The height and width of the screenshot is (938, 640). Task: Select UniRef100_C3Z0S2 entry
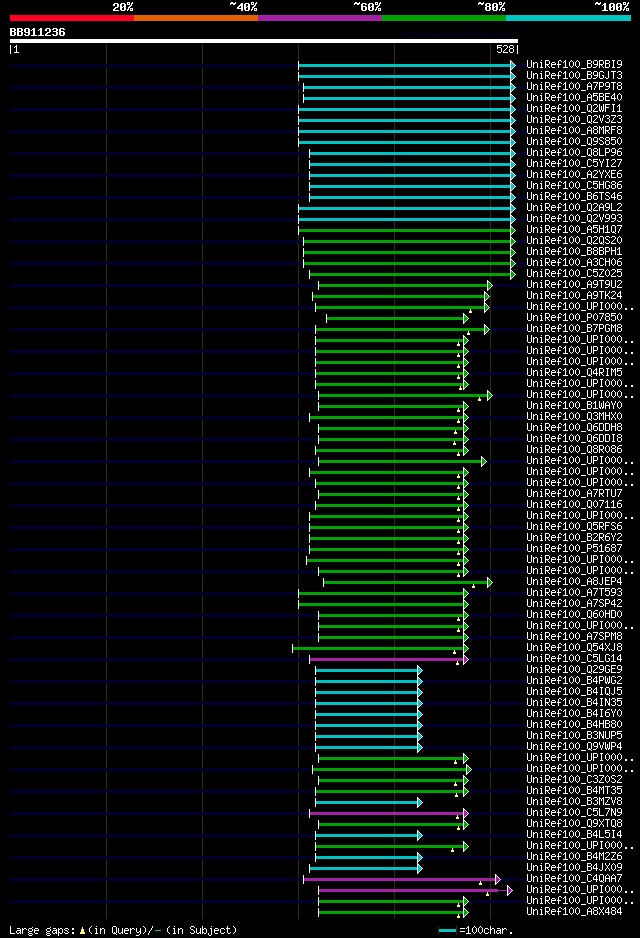point(574,779)
